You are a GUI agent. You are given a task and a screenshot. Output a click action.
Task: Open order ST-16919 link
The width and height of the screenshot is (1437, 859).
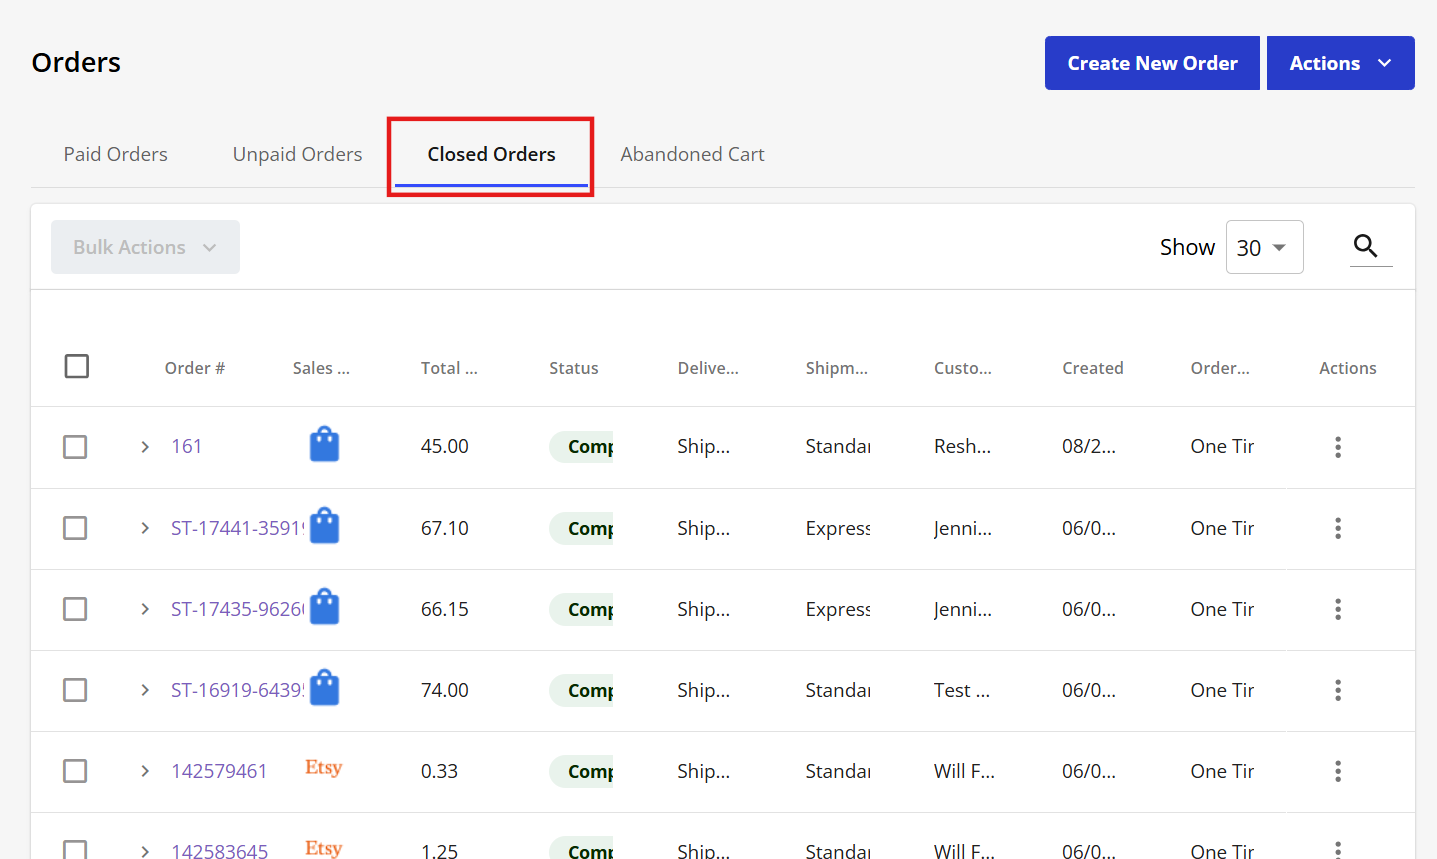[x=237, y=690]
